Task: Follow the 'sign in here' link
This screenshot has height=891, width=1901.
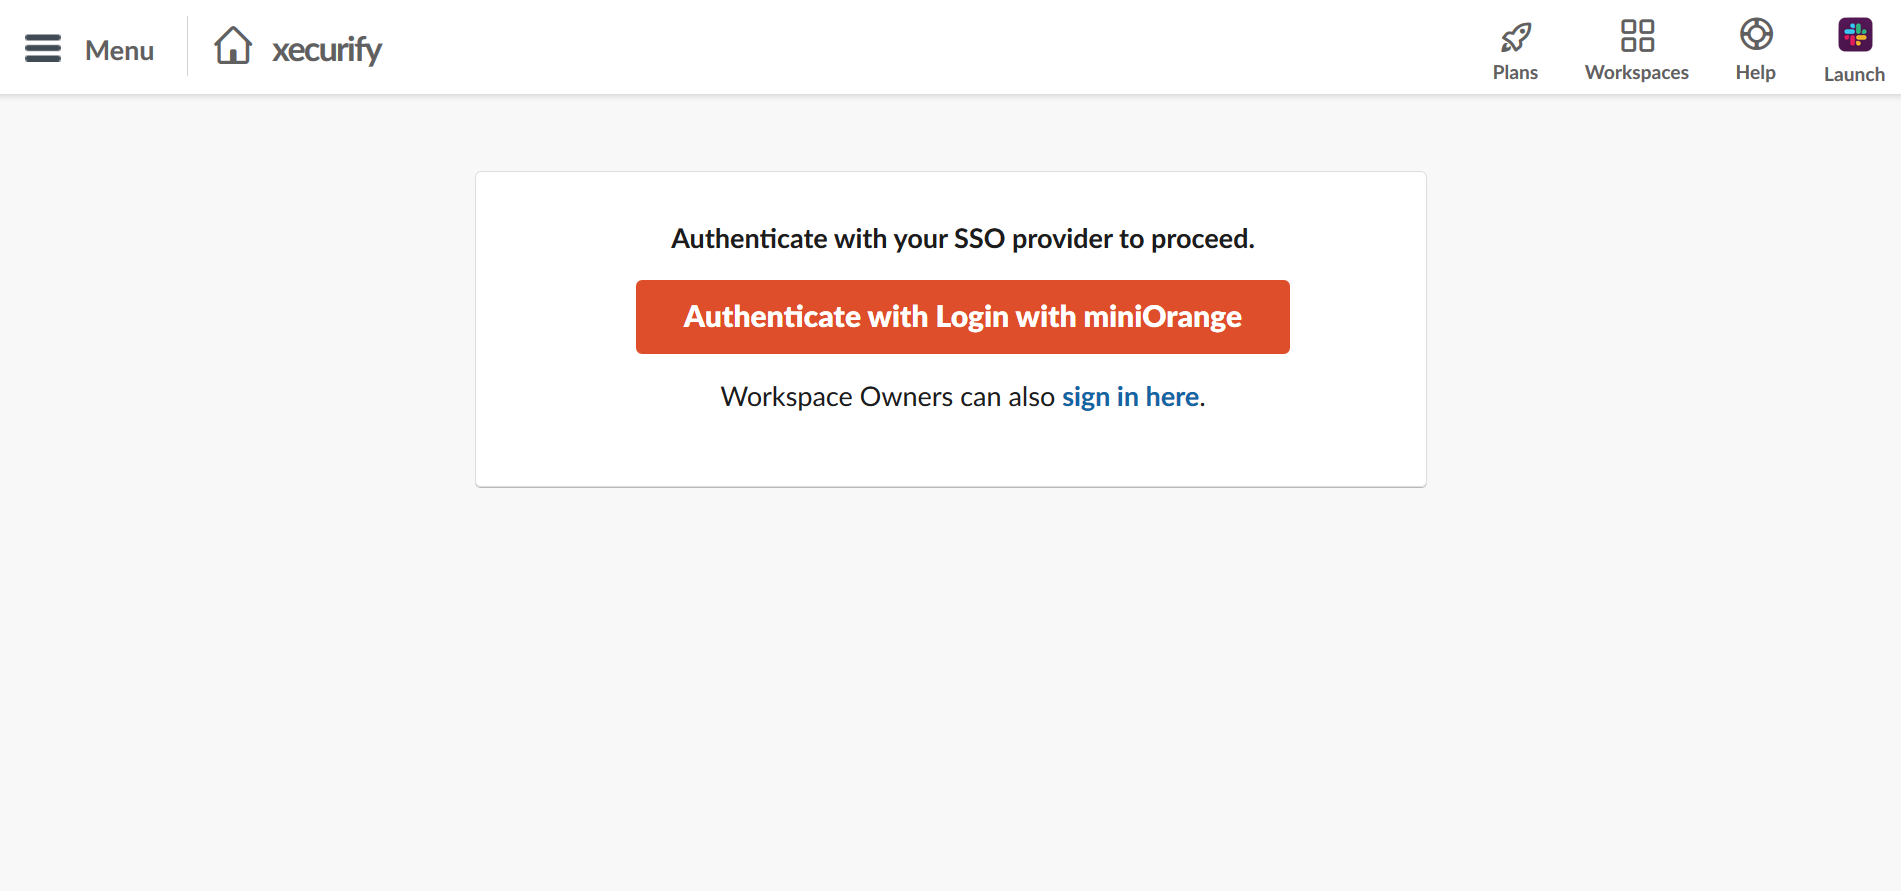Action: pyautogui.click(x=1130, y=397)
